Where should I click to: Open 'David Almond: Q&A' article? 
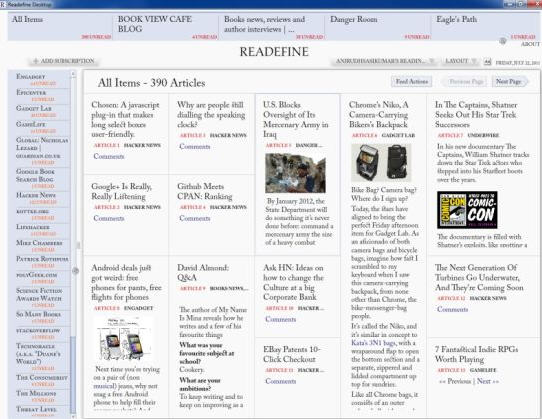pos(203,273)
